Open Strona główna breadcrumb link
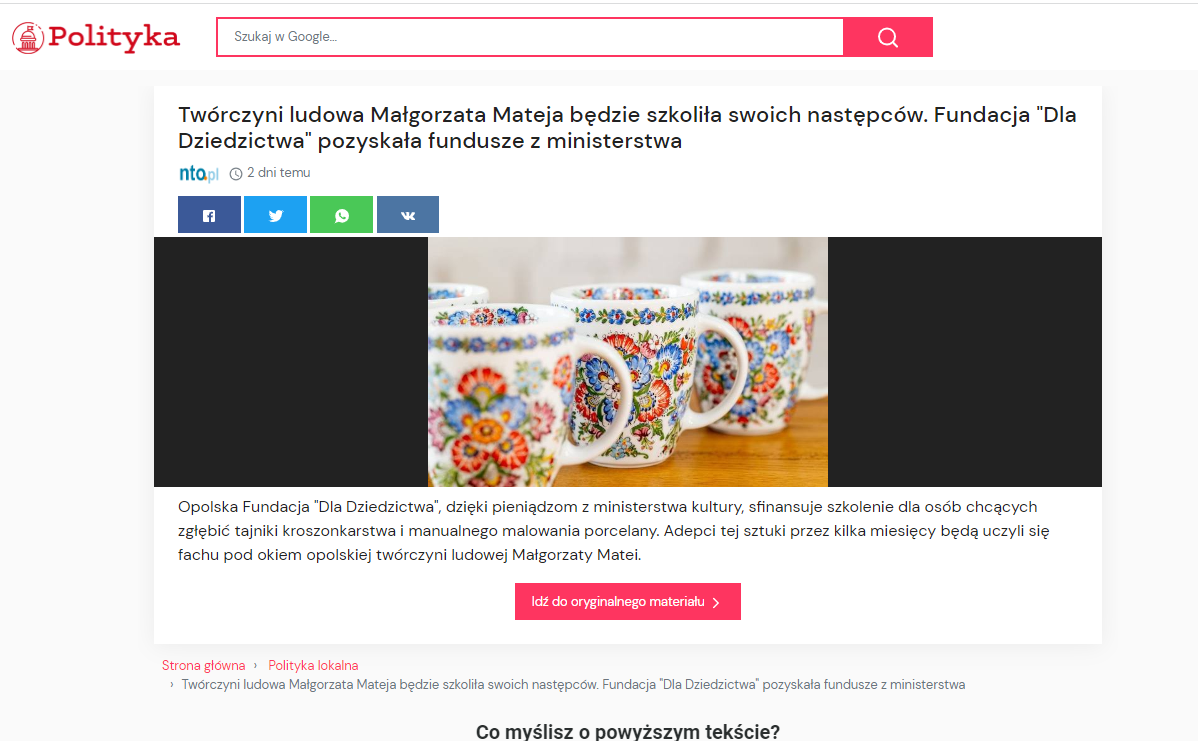This screenshot has height=741, width=1198. point(203,665)
